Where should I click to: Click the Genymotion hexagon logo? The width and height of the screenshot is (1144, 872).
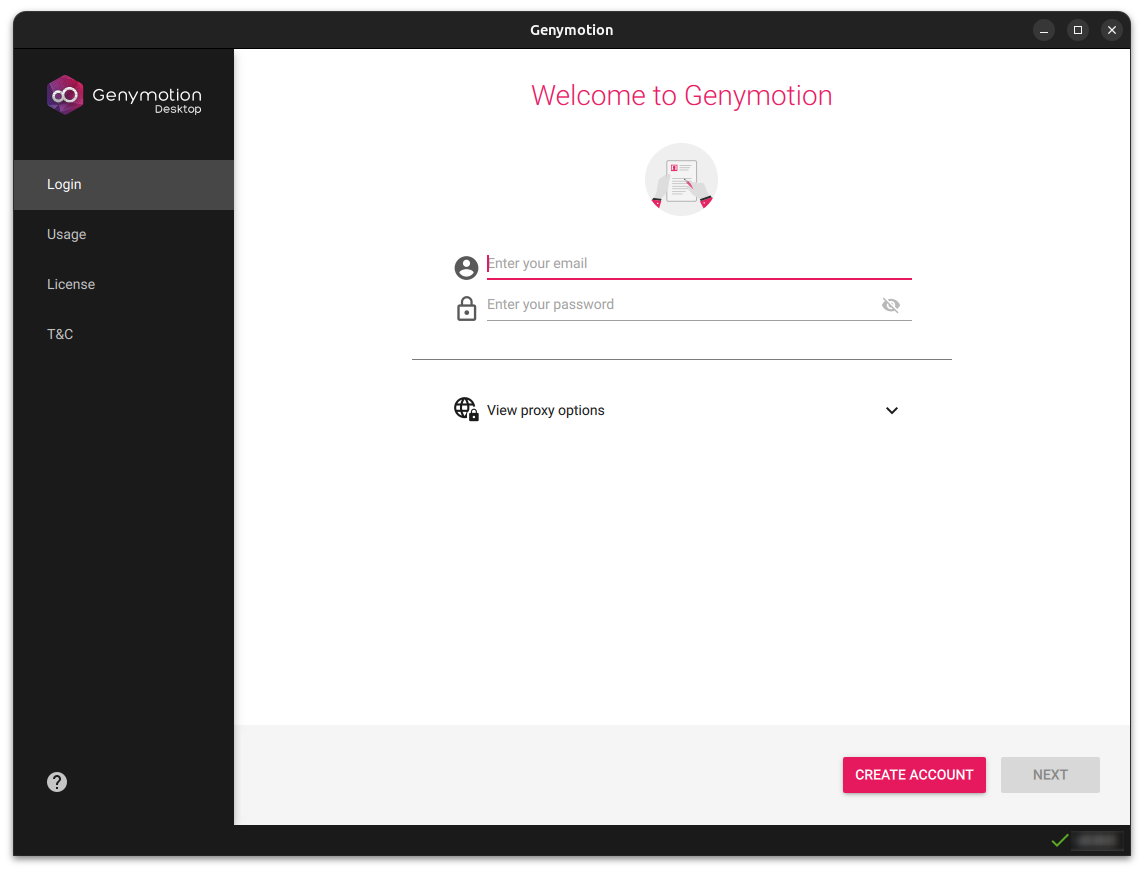point(64,95)
